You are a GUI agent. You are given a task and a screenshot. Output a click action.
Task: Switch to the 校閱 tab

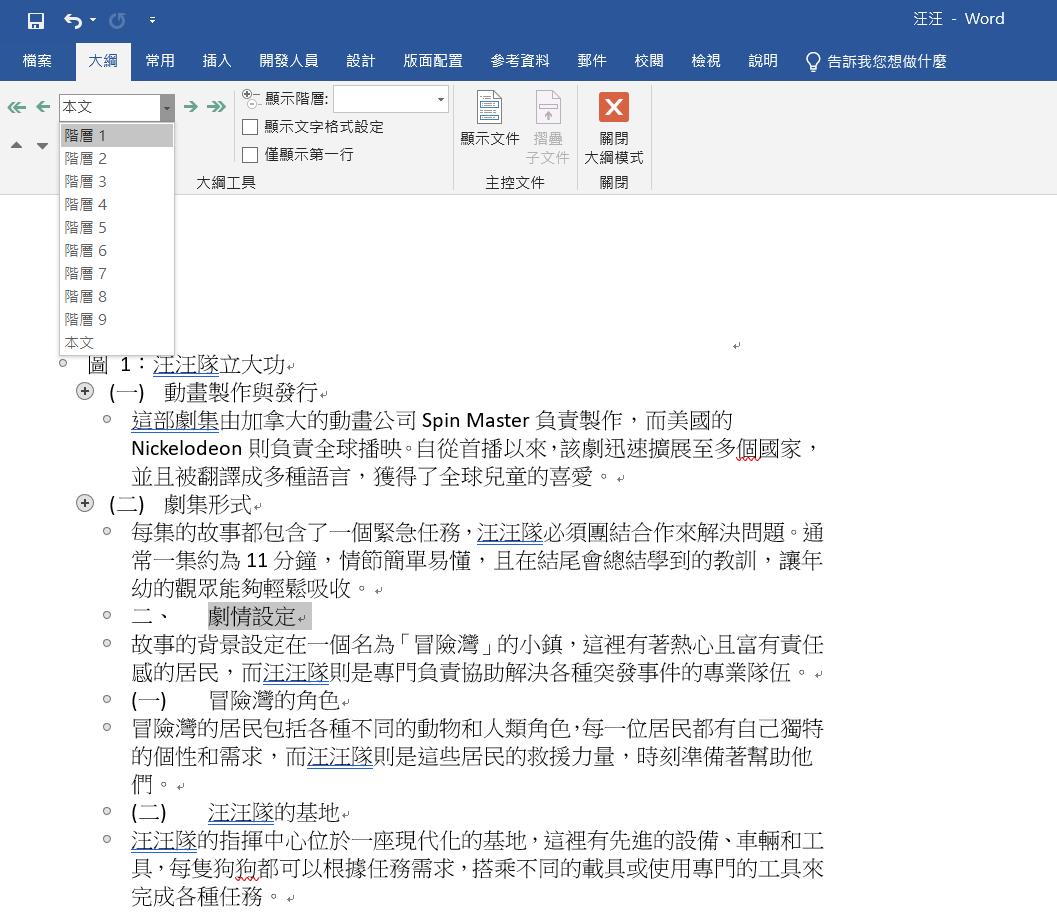(648, 61)
